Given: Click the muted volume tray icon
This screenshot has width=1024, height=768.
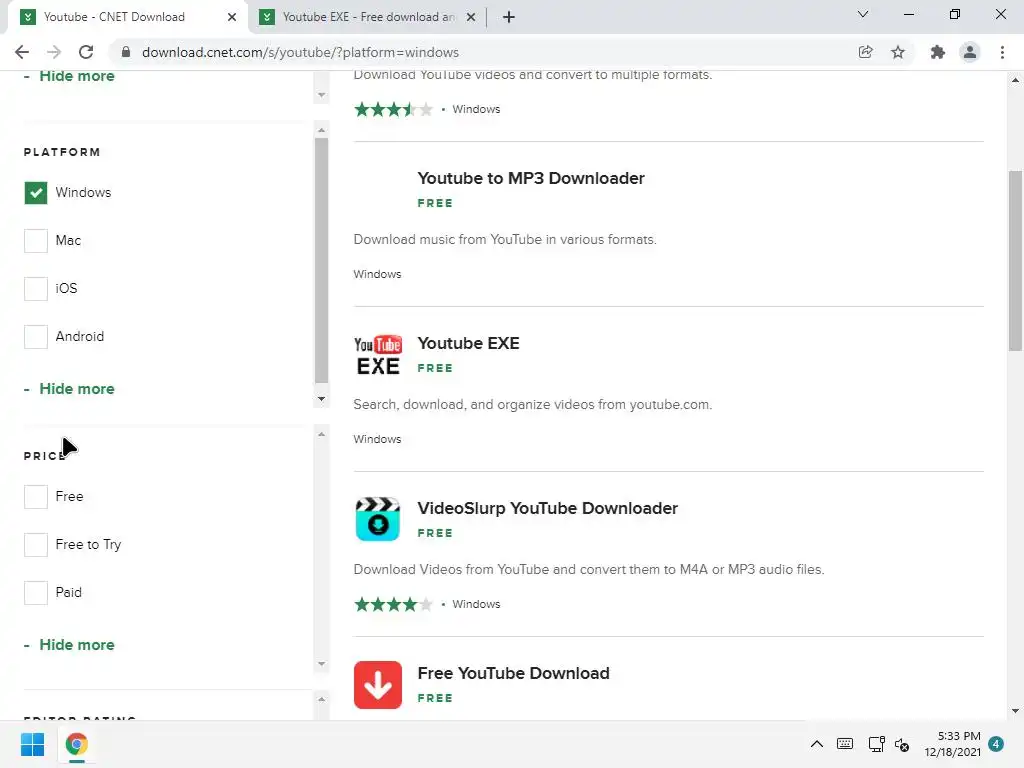Looking at the screenshot, I should (902, 744).
